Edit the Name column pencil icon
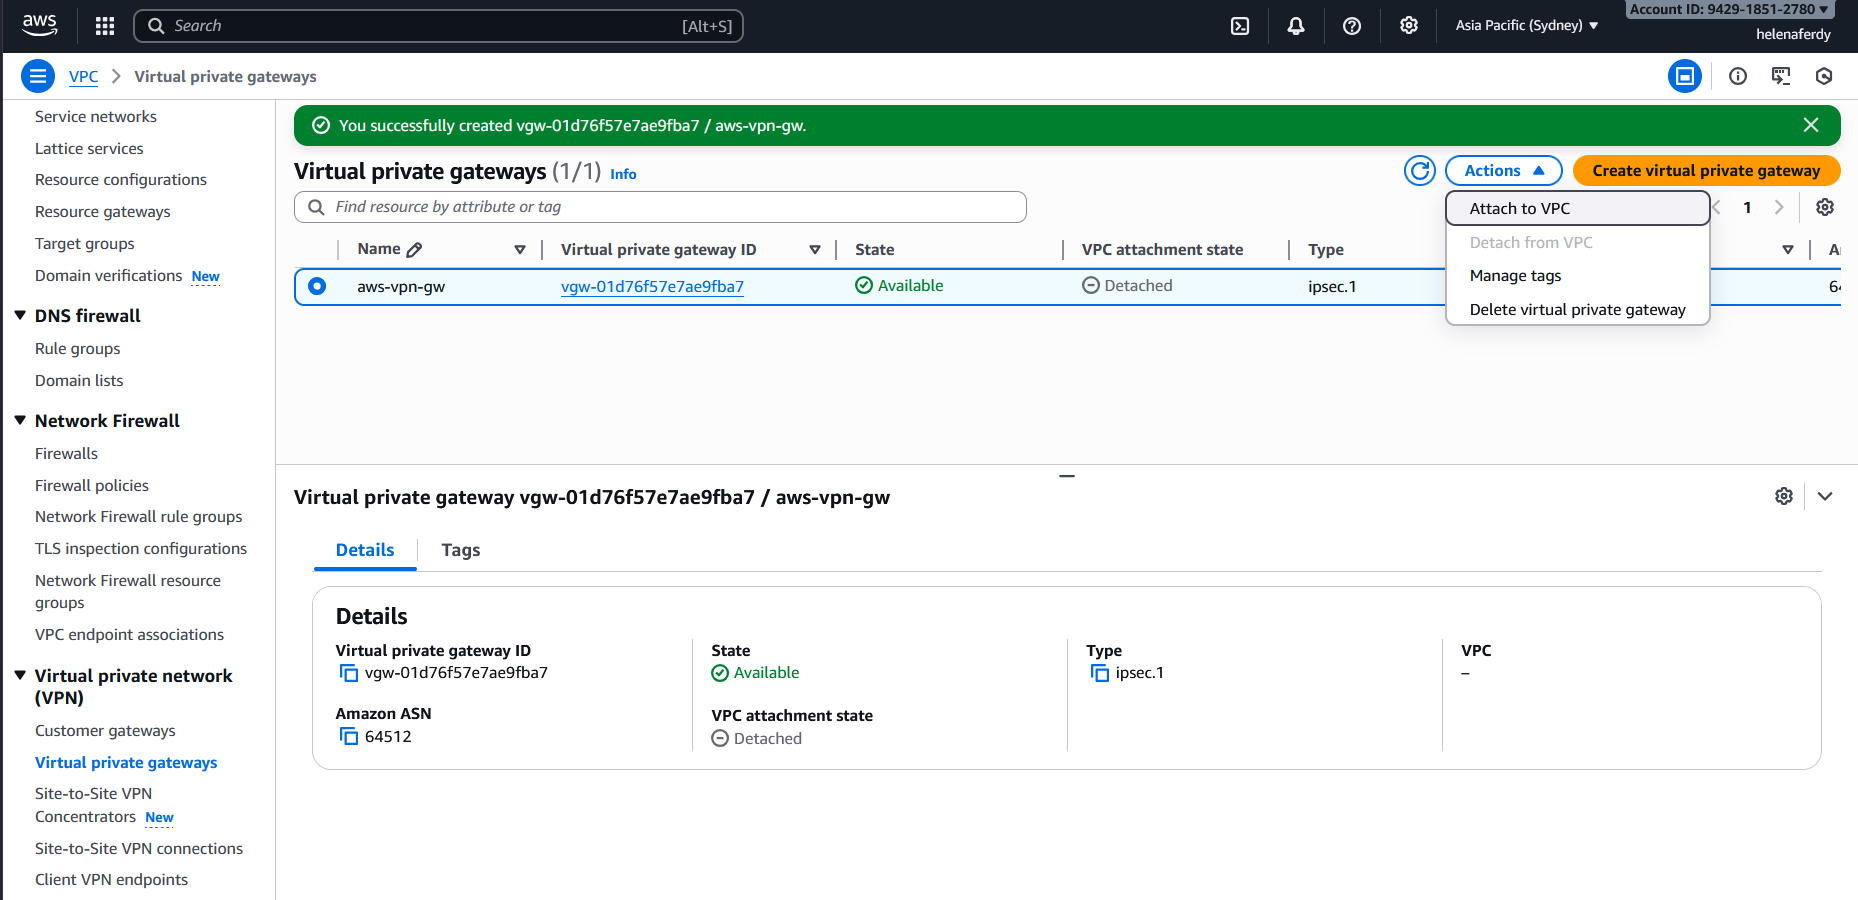The height and width of the screenshot is (900, 1858). 415,250
